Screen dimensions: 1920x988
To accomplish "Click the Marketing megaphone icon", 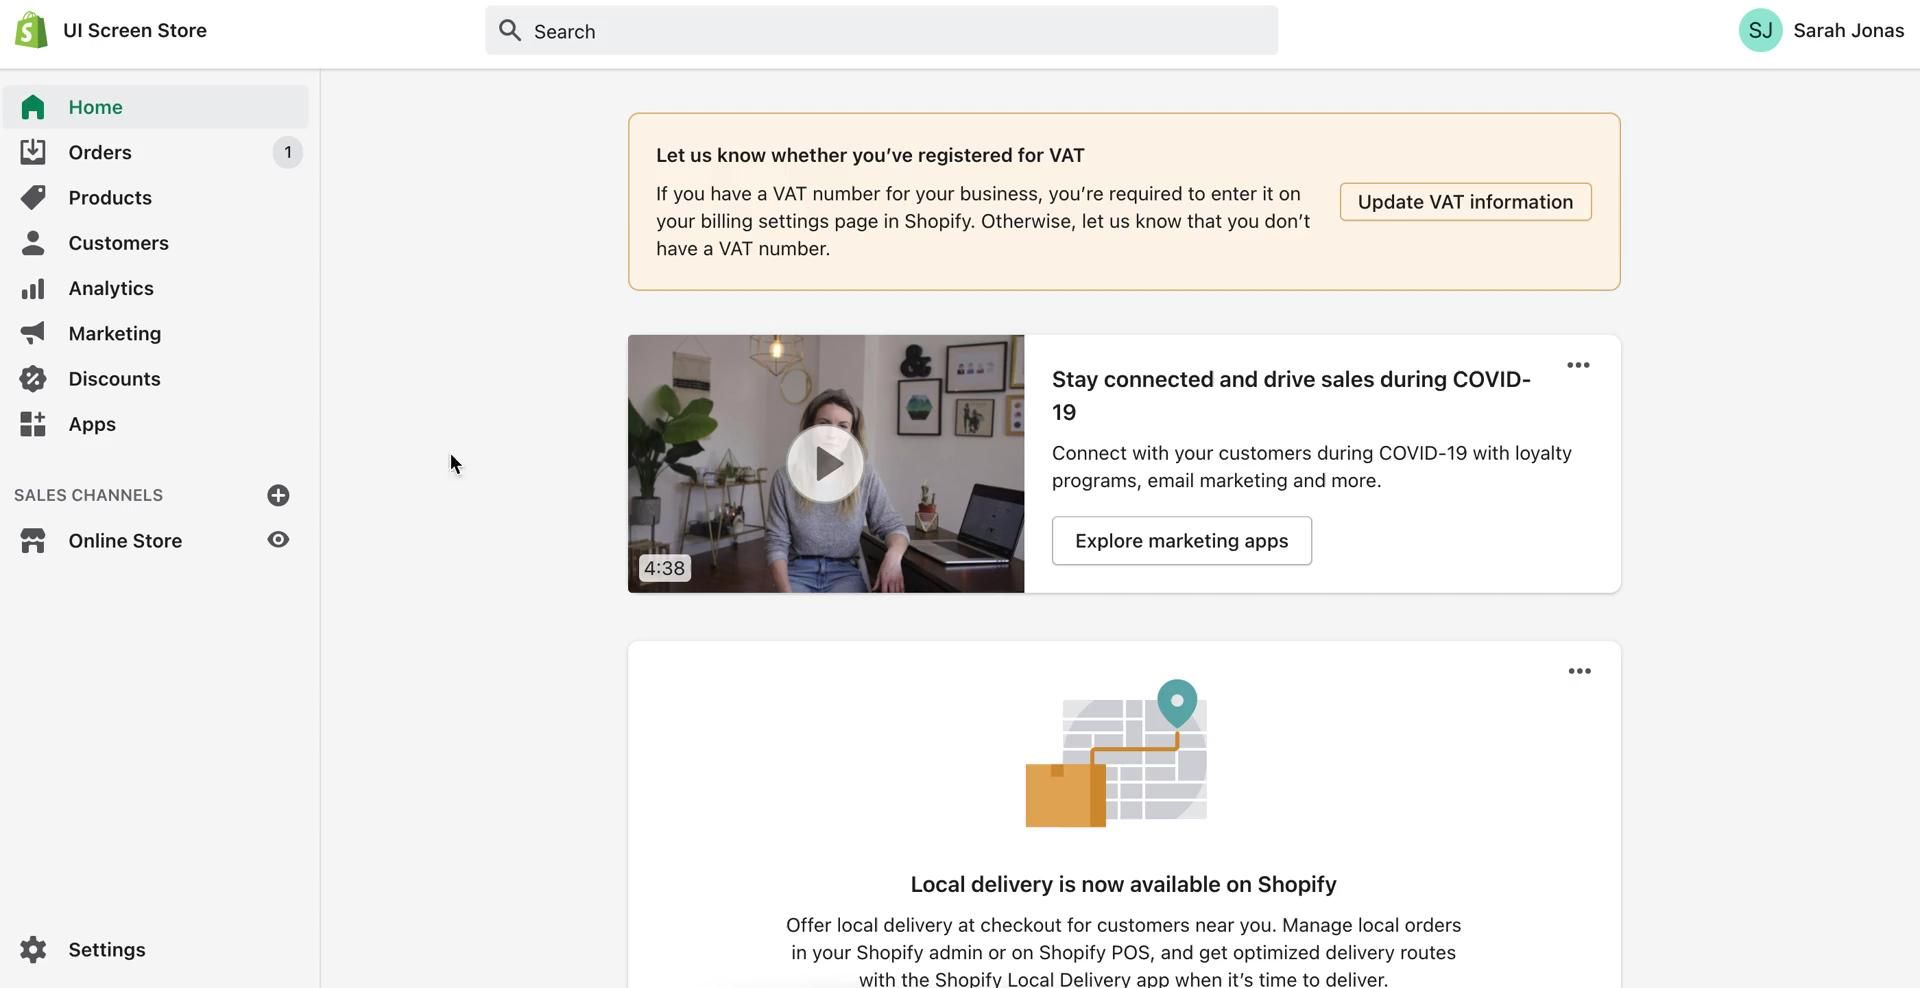I will point(33,333).
